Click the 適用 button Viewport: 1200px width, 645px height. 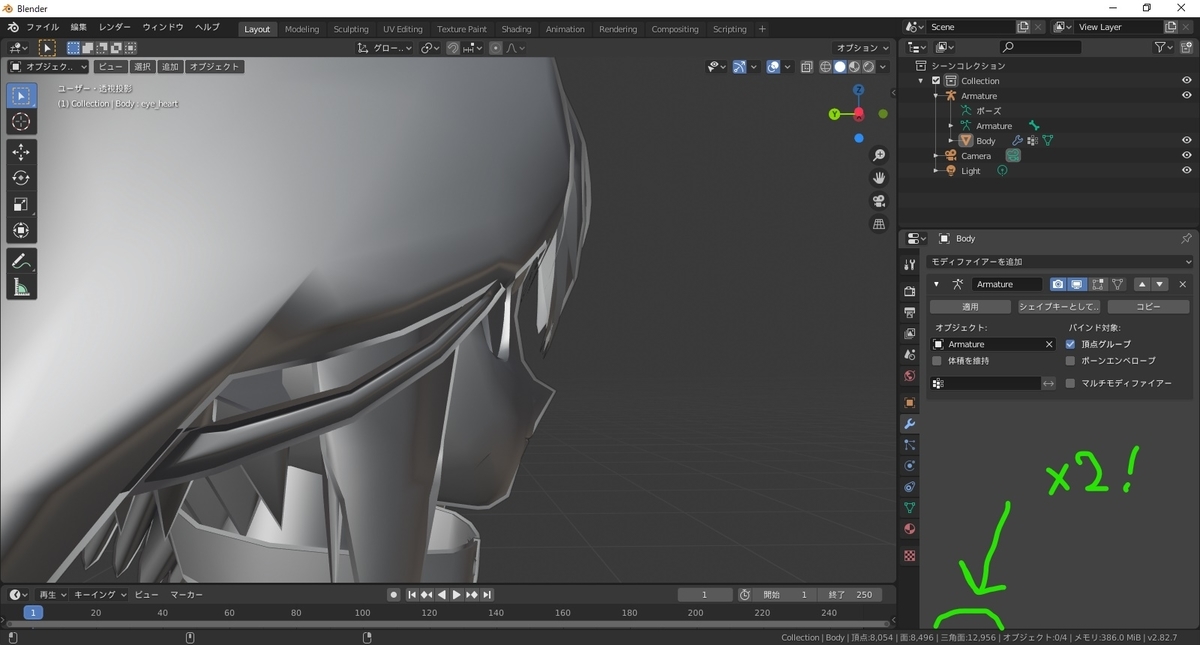pos(970,307)
